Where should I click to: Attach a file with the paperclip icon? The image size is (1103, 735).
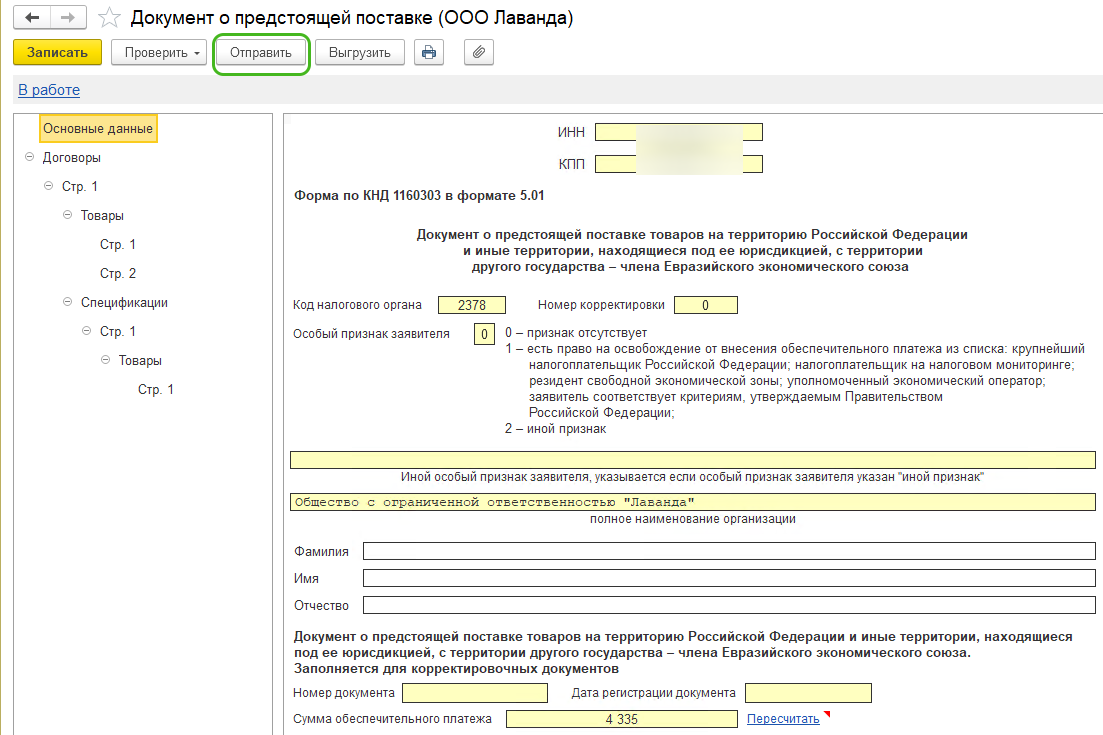479,53
